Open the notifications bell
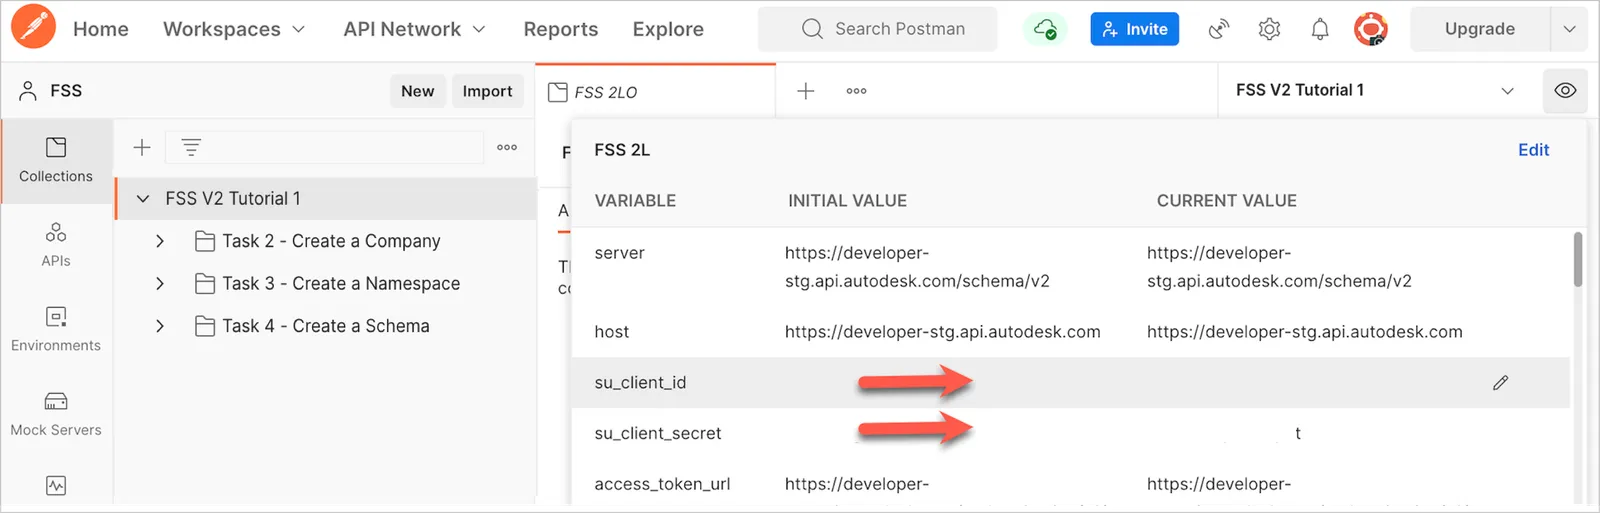Screen dimensions: 1600x513 [x=1320, y=29]
